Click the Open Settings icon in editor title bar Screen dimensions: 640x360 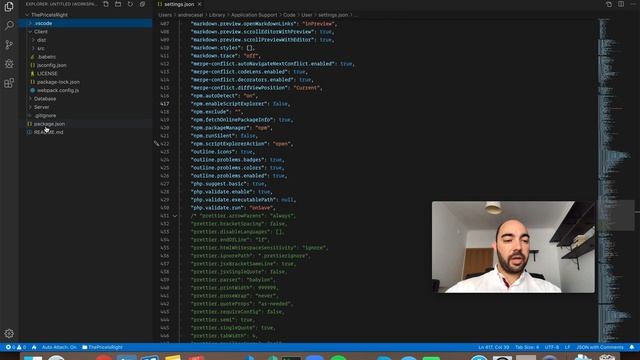pyautogui.click(x=609, y=4)
